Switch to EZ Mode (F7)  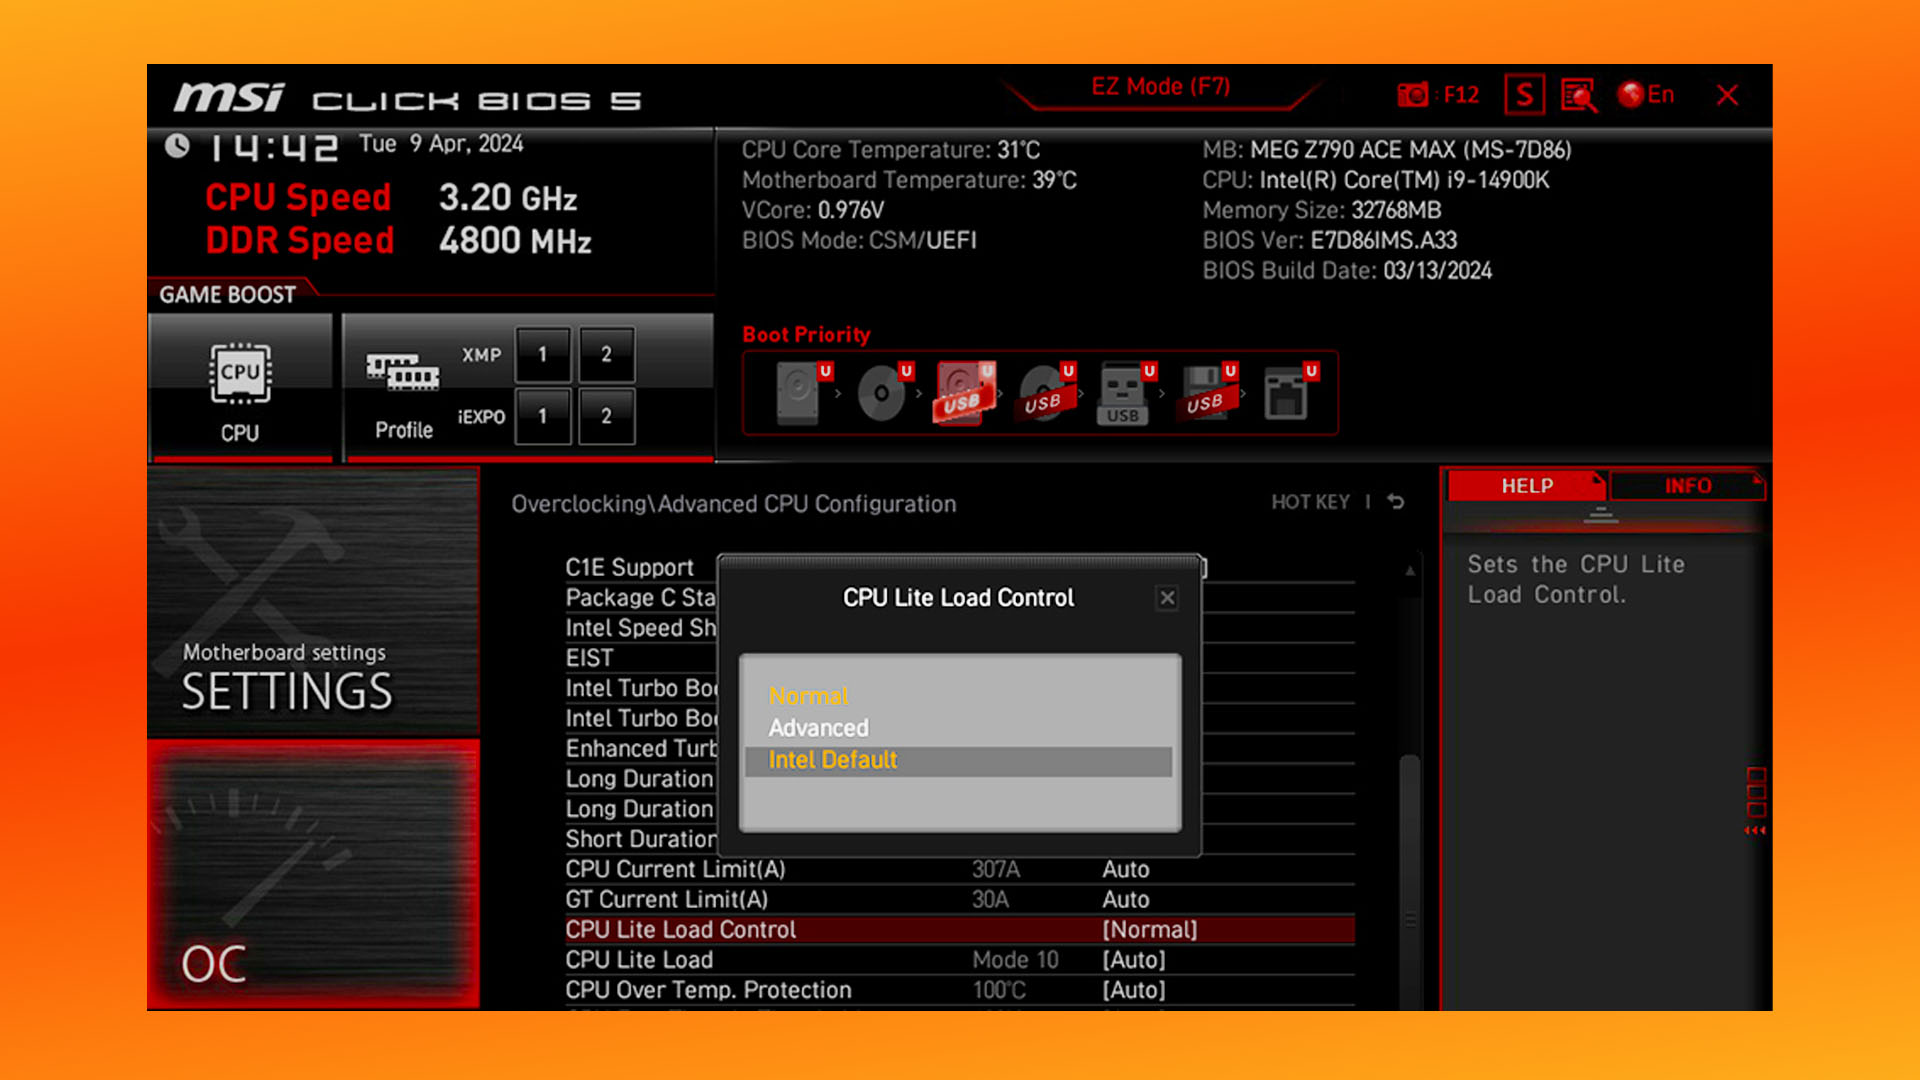(1160, 87)
